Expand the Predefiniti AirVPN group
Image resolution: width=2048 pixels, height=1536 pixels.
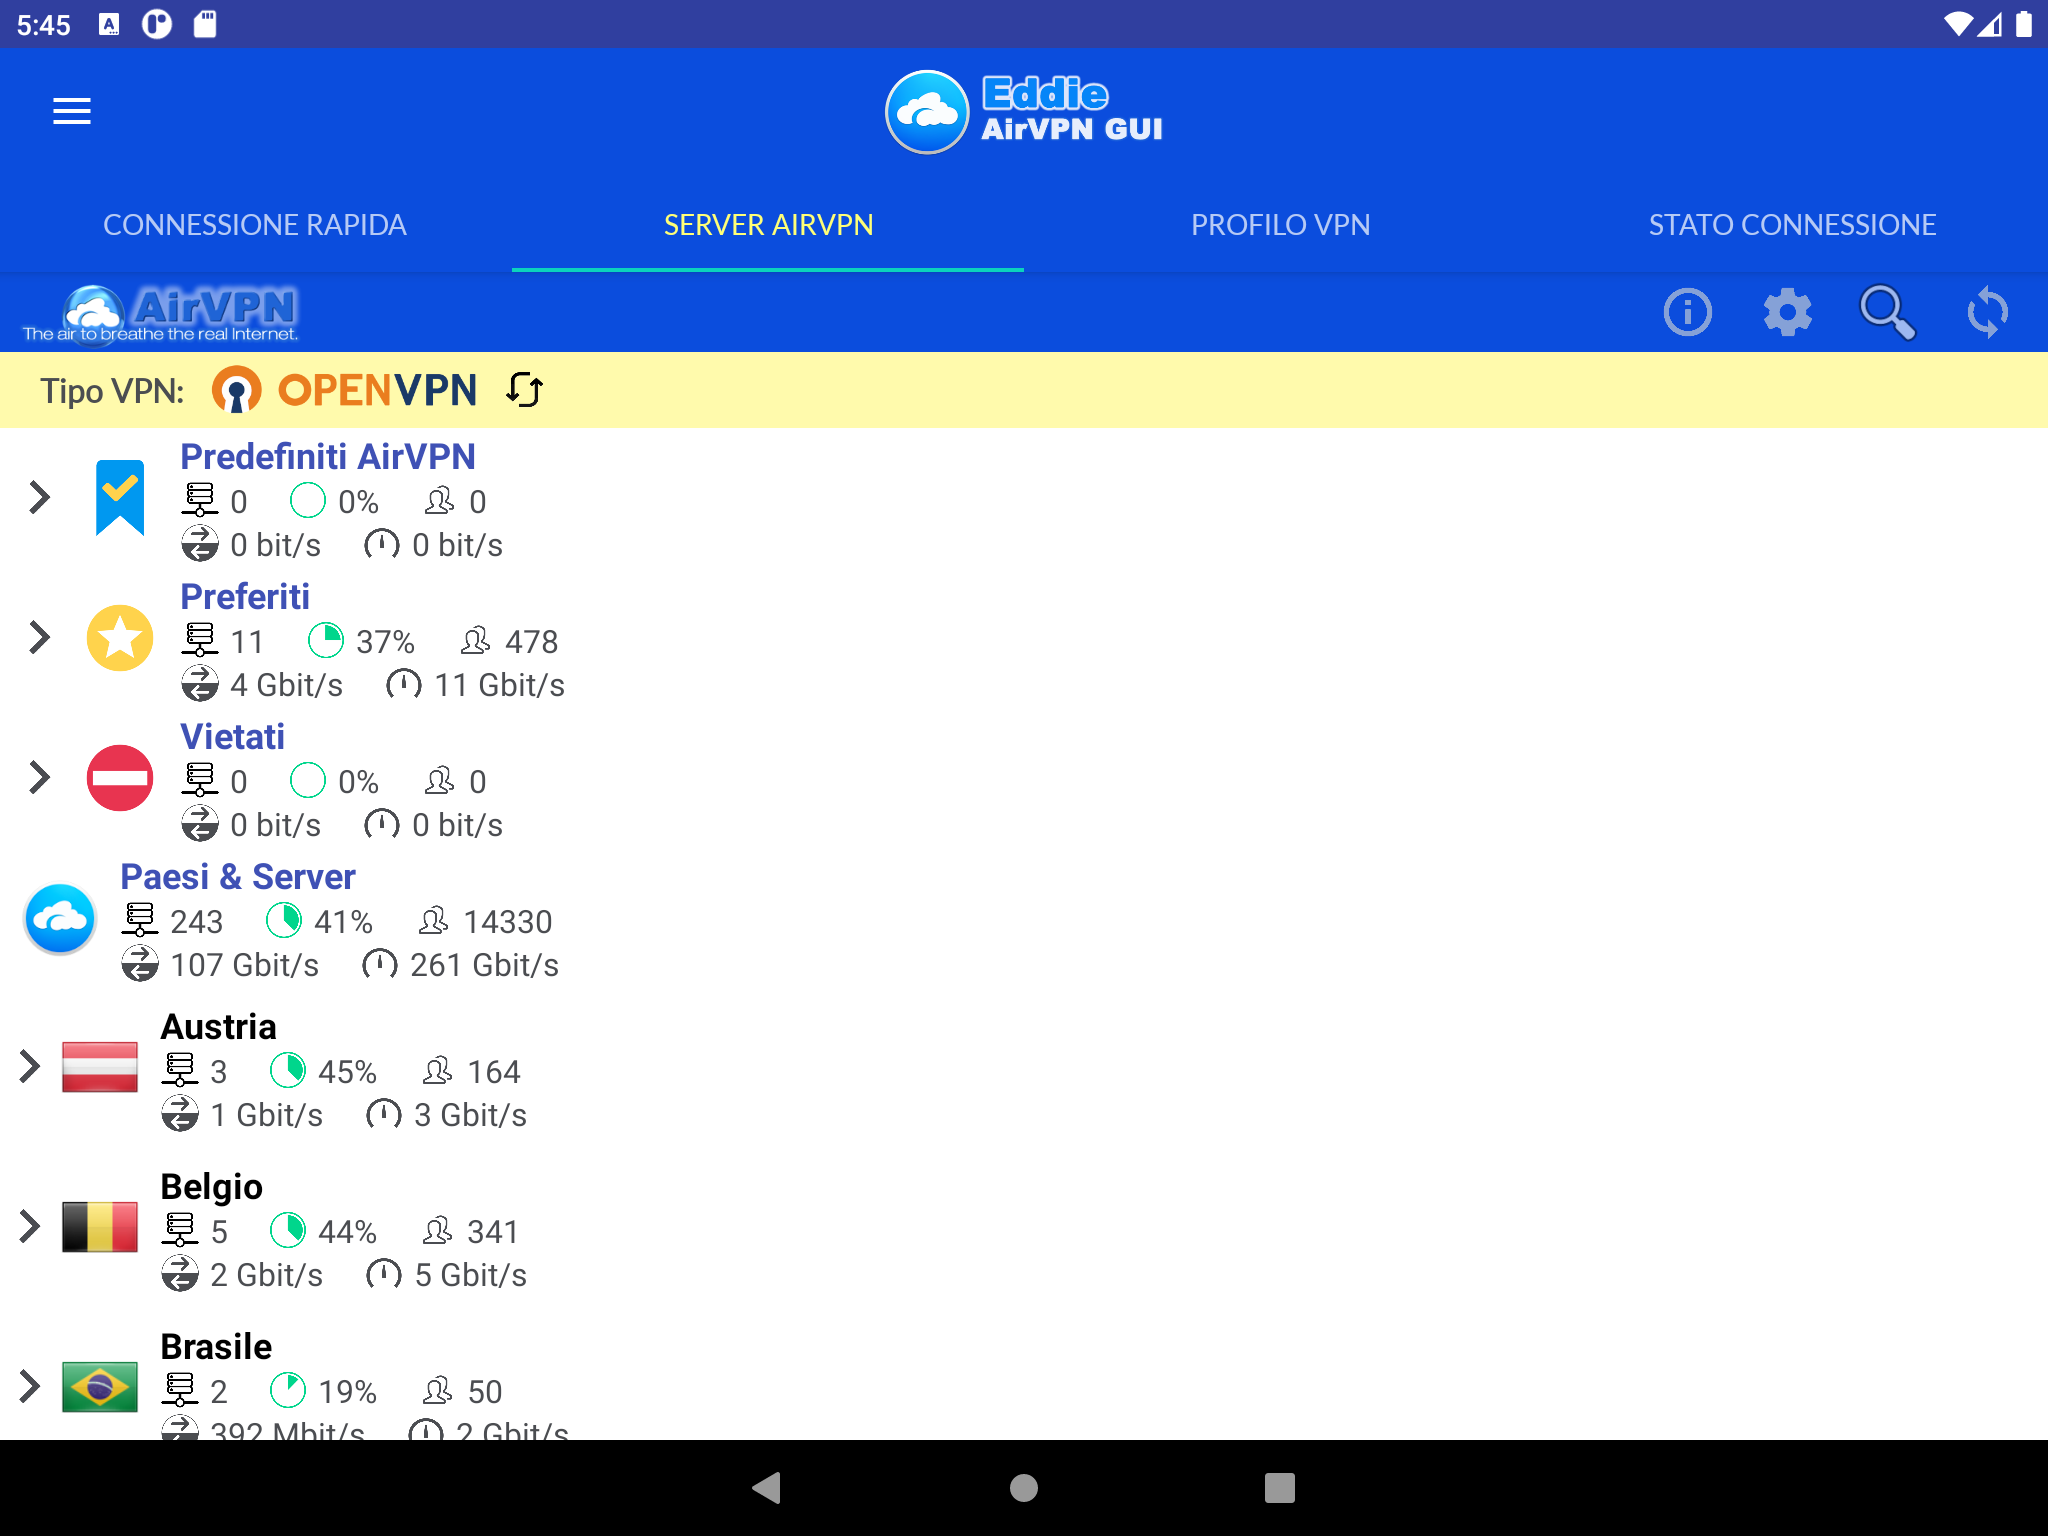pos(39,497)
